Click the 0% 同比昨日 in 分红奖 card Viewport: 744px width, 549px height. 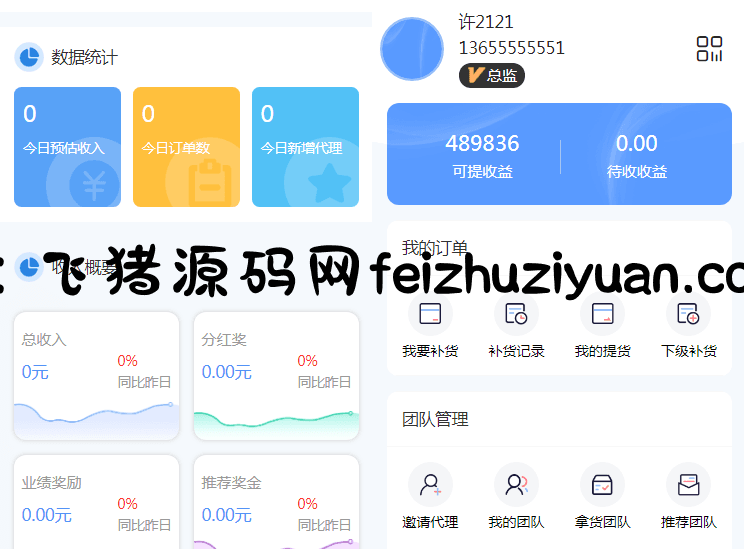click(x=324, y=371)
